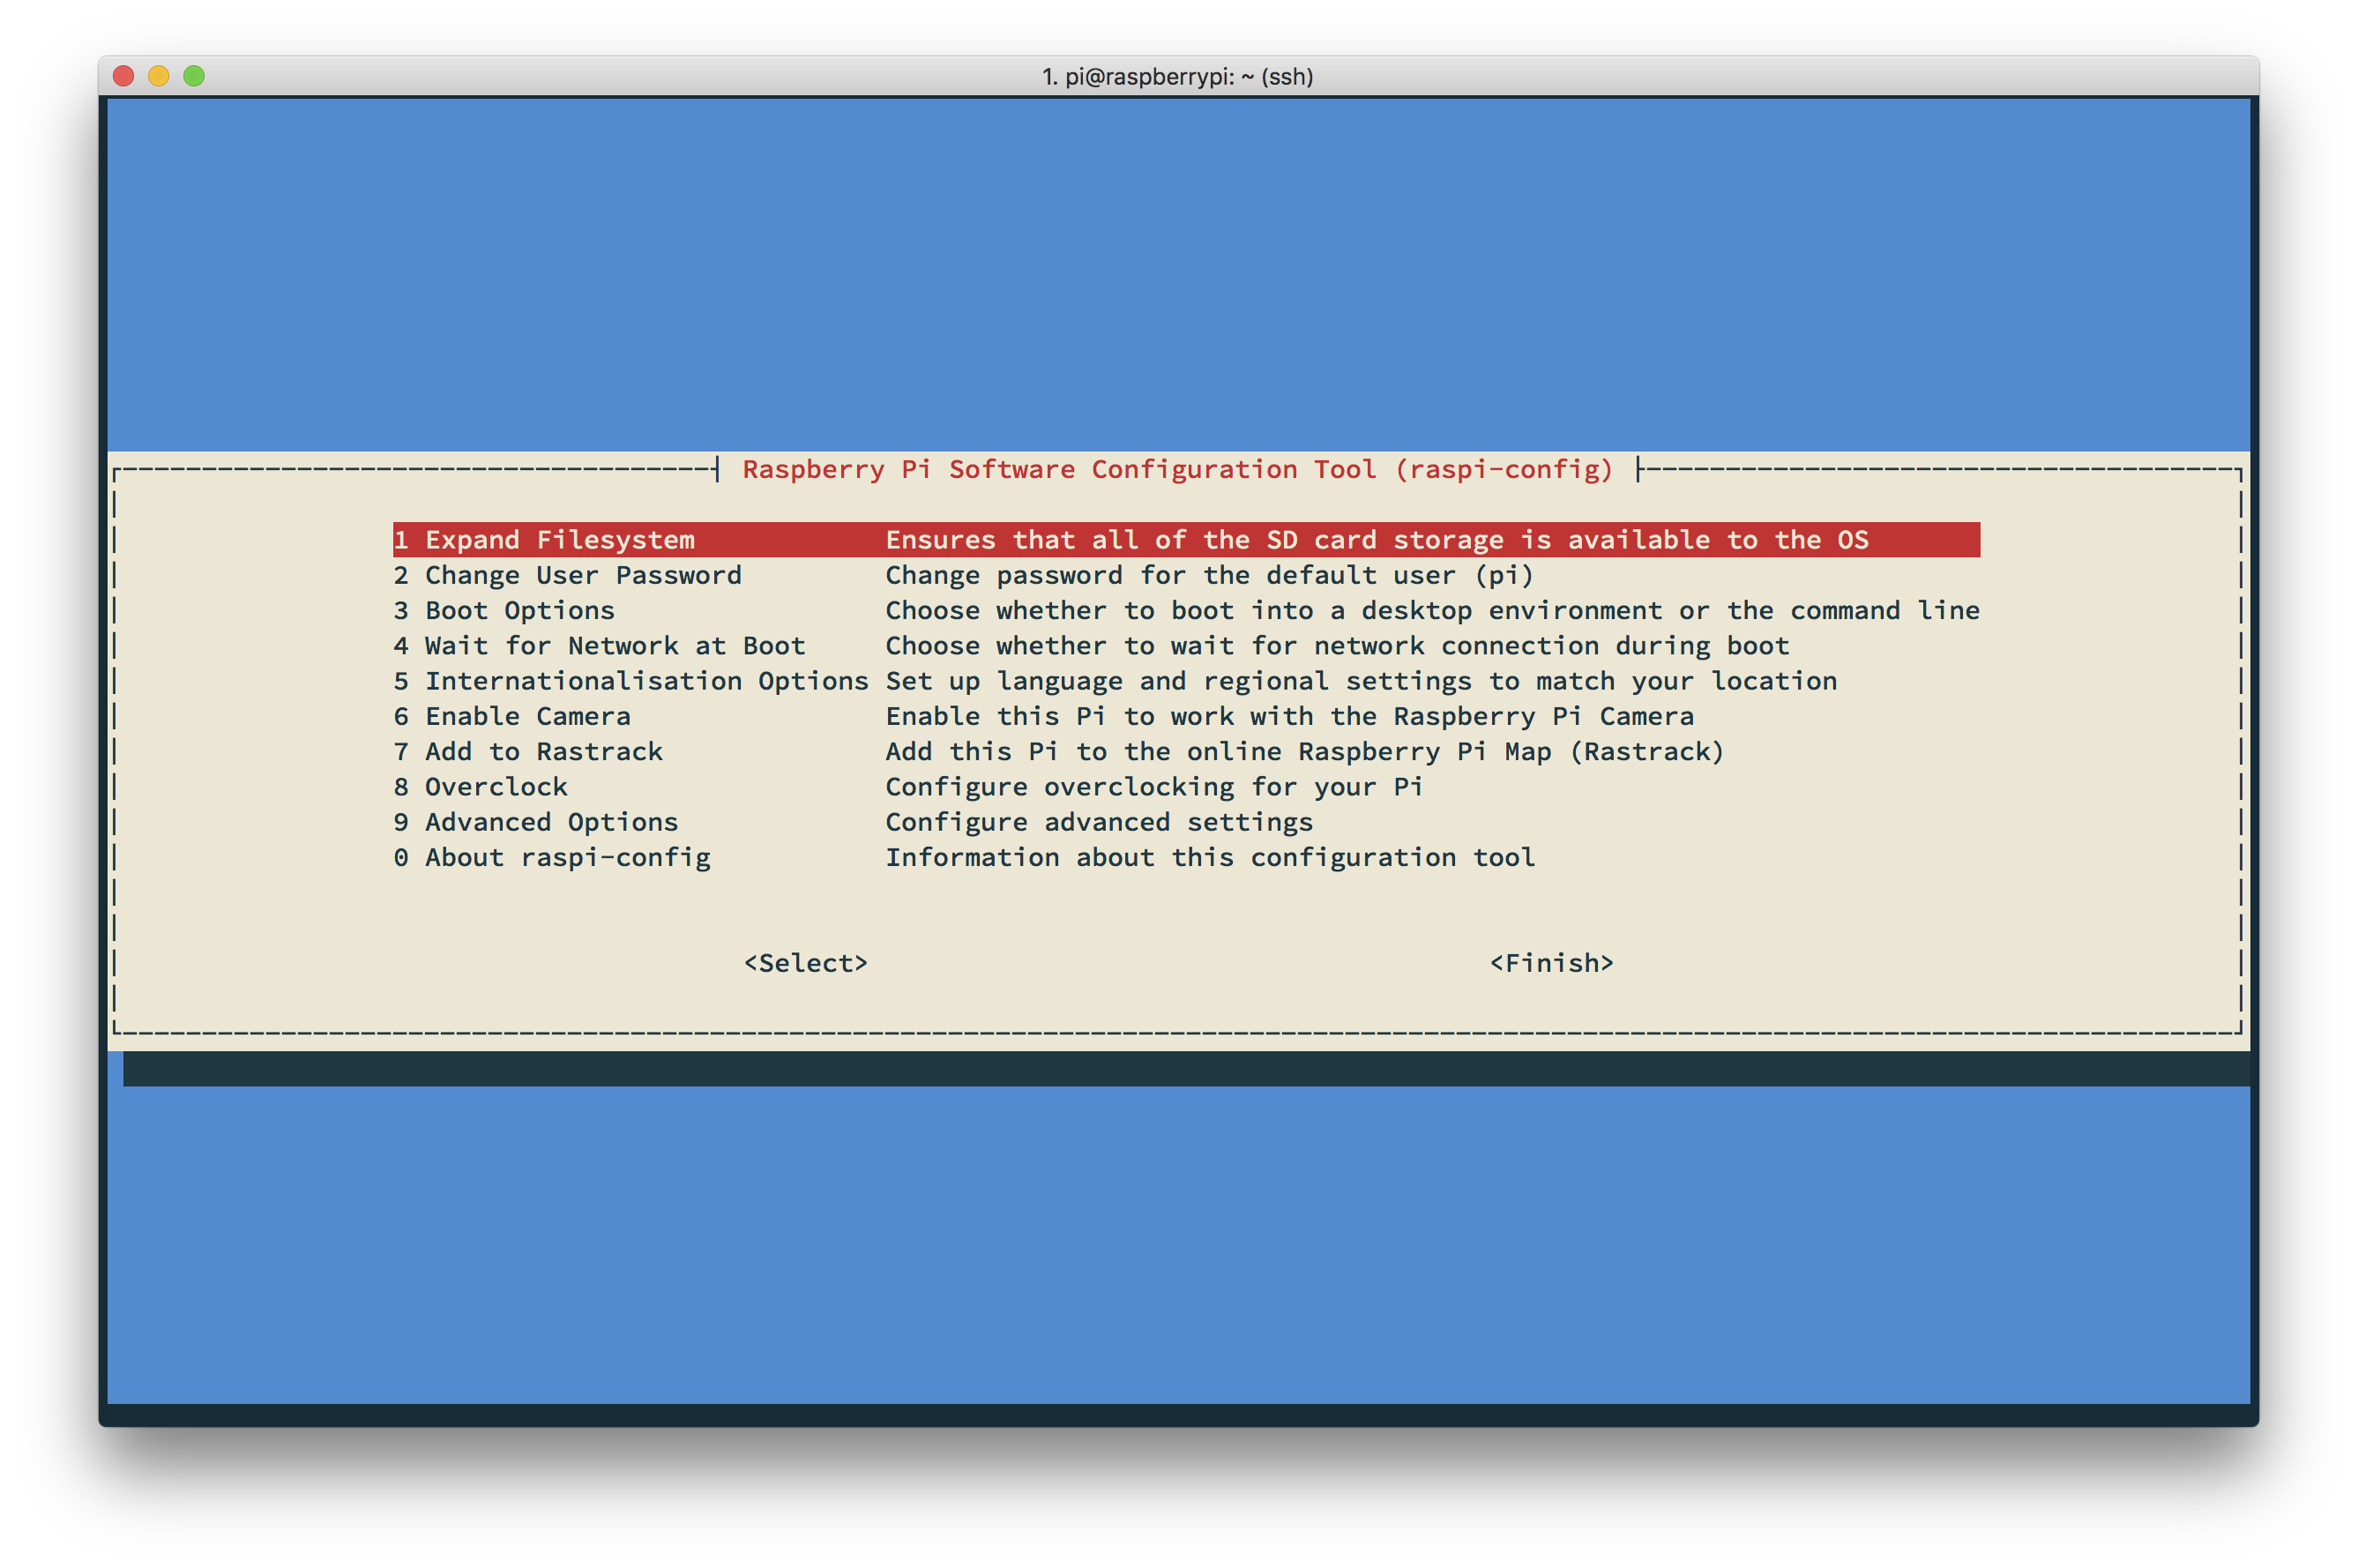
Task: Click description 'Configure overclocking for your Pi'
Action: [x=1154, y=787]
